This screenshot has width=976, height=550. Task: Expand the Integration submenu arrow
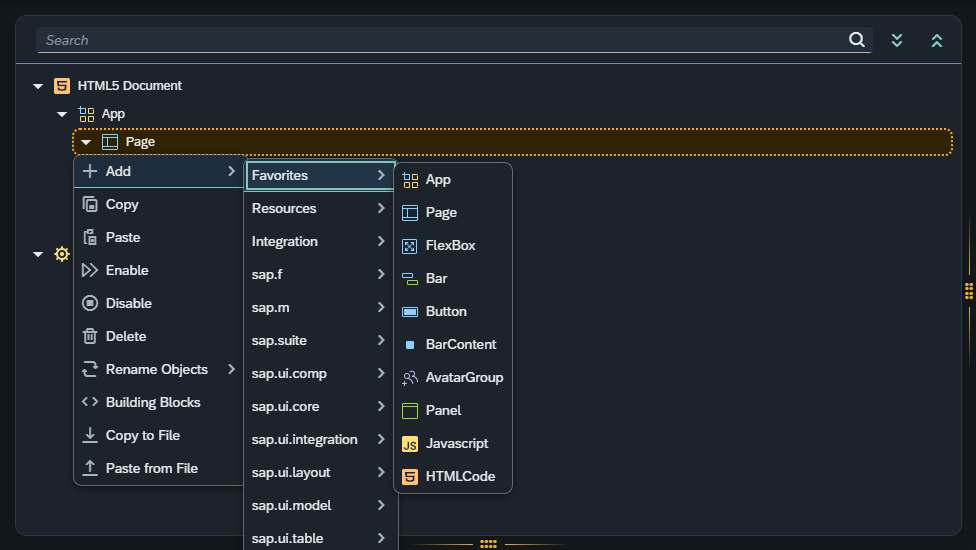click(x=381, y=241)
